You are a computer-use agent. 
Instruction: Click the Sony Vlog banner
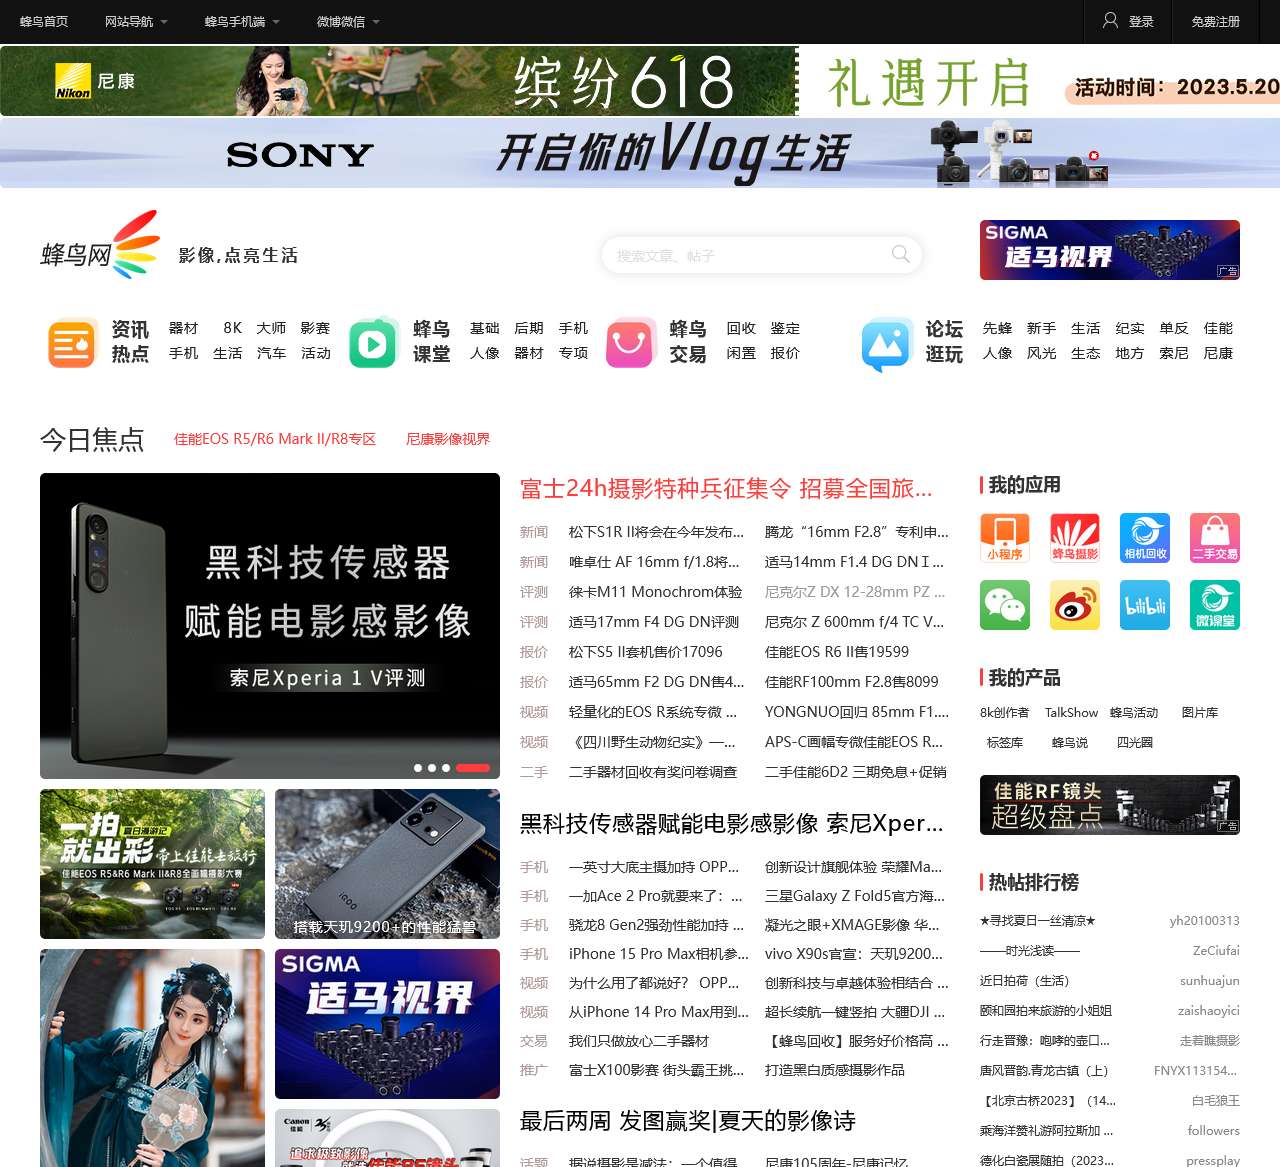[x=640, y=153]
